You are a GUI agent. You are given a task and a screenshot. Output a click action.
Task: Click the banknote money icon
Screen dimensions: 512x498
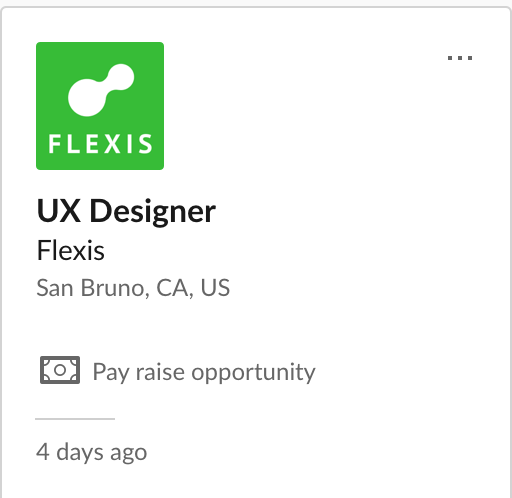coord(60,370)
